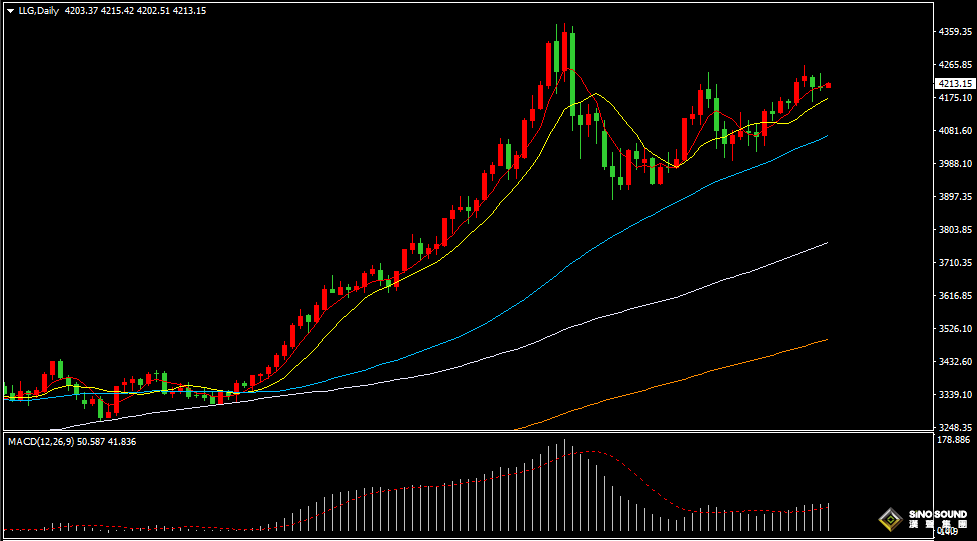Select the orange moving average line

[700, 372]
